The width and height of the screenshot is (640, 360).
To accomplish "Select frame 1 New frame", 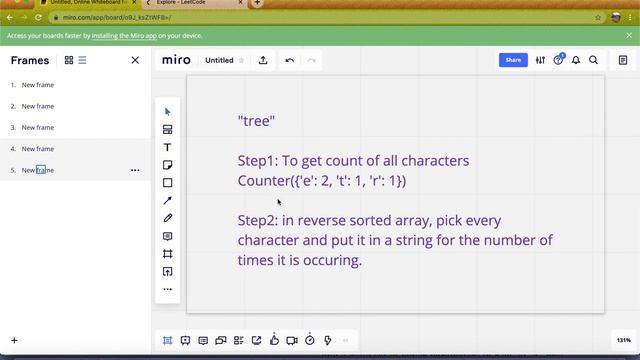I will (76, 85).
